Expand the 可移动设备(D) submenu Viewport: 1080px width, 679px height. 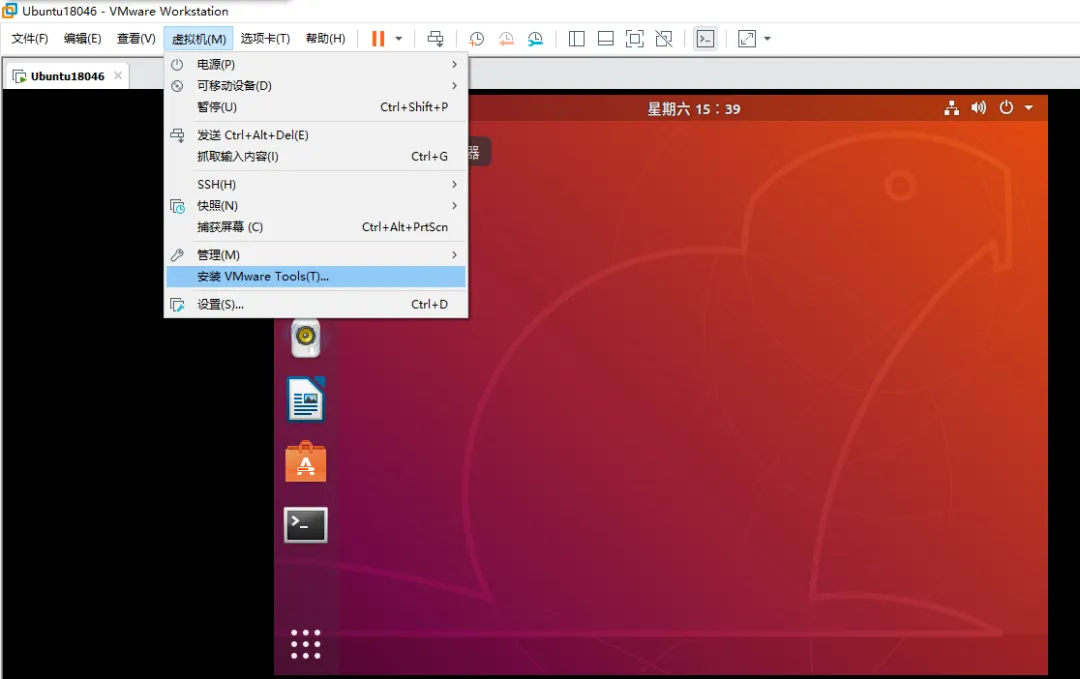pos(316,85)
